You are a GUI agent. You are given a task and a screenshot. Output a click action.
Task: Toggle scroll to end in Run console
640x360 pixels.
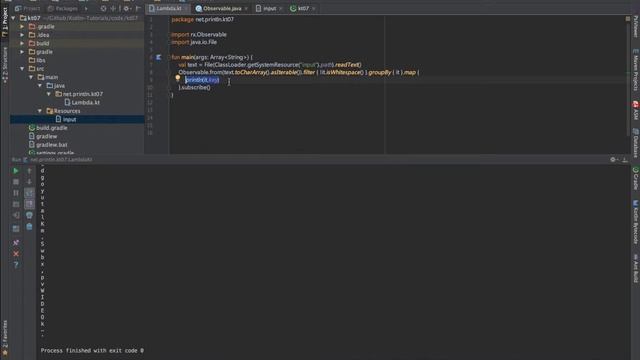click(29, 204)
